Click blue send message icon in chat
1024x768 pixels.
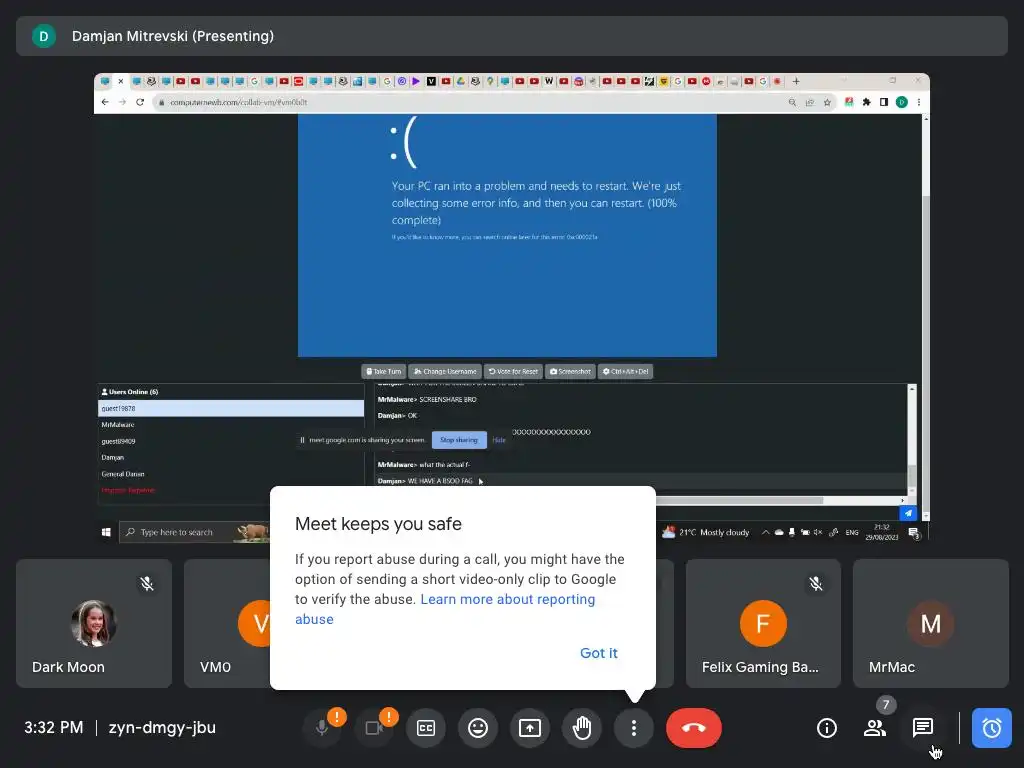908,513
